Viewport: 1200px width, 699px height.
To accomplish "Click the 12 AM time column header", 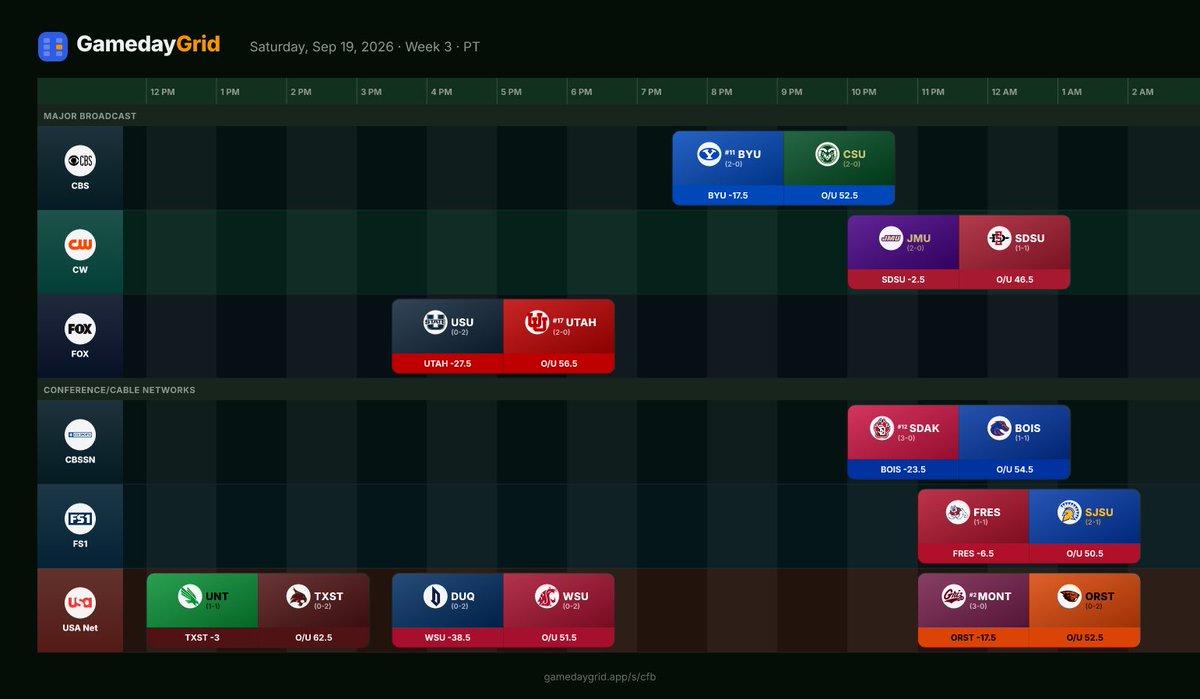I will [1004, 92].
